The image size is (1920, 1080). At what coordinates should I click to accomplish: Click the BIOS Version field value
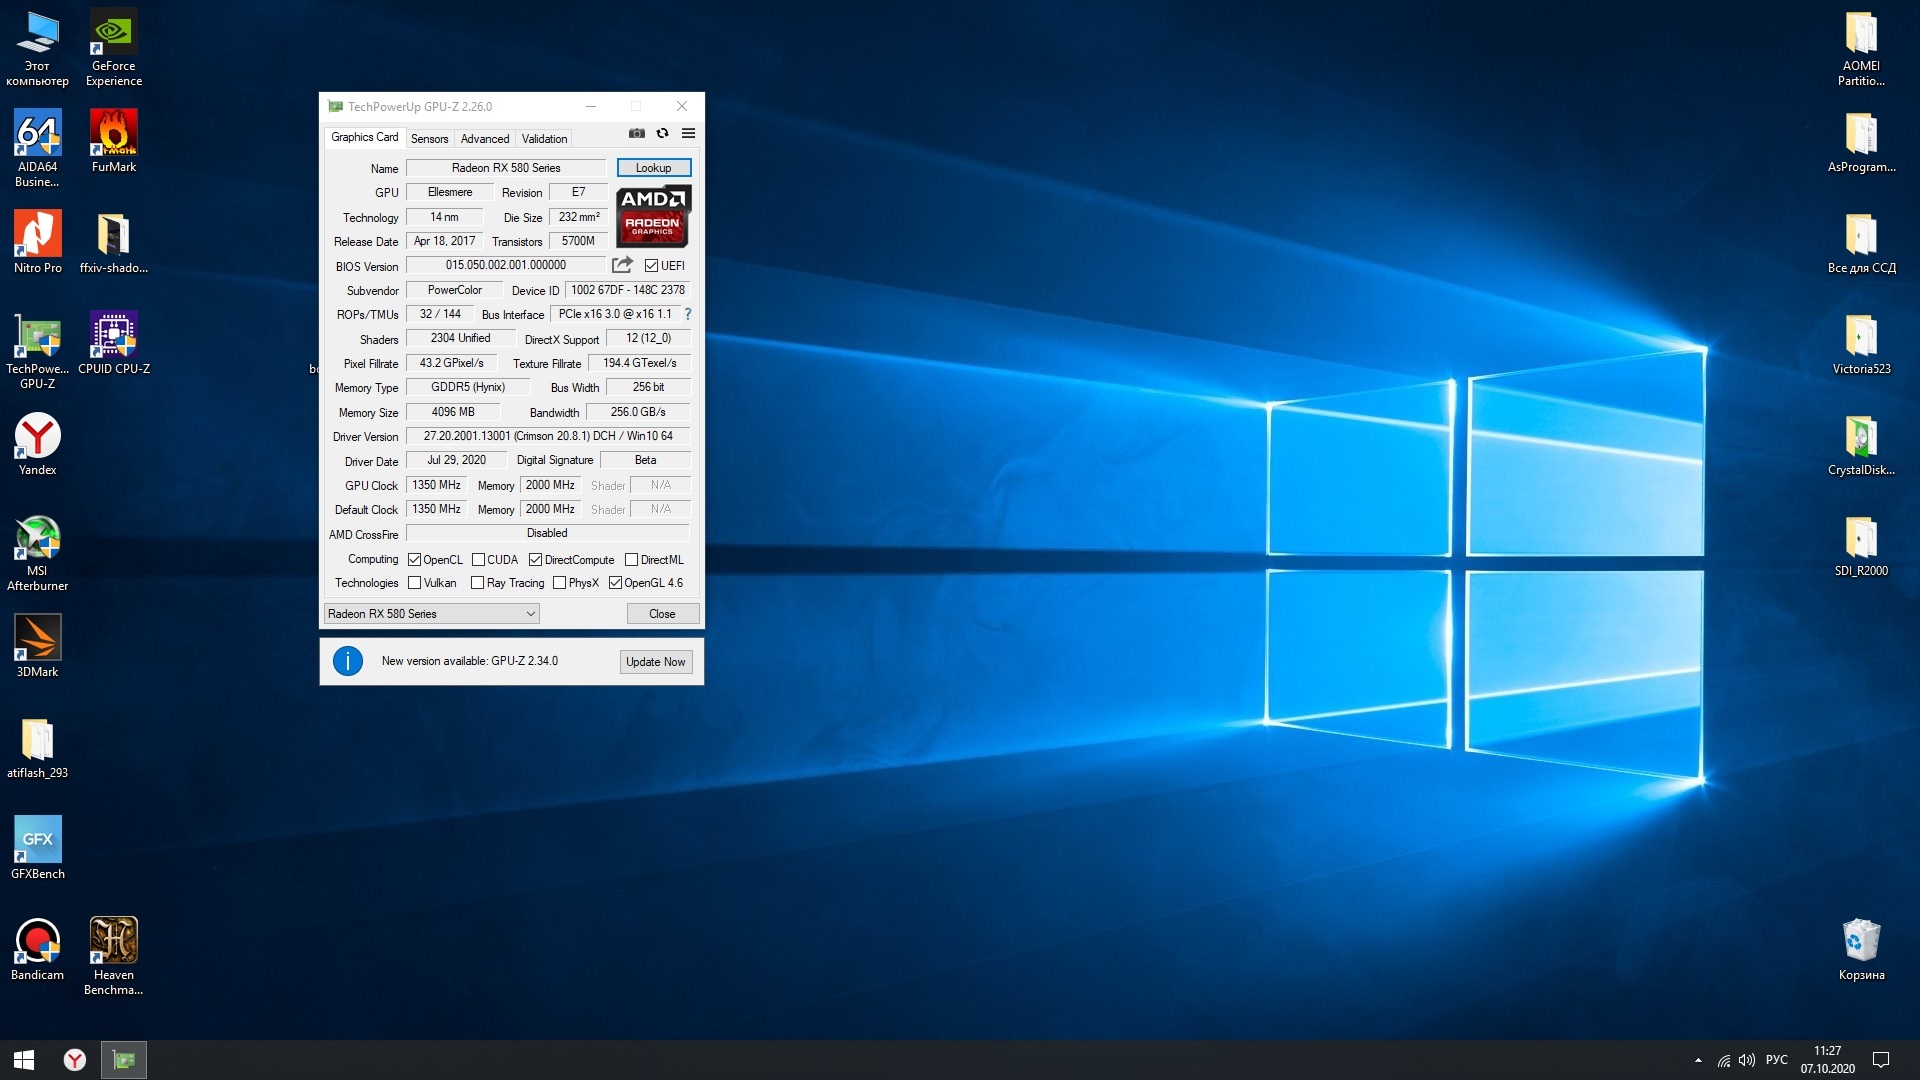[x=506, y=265]
